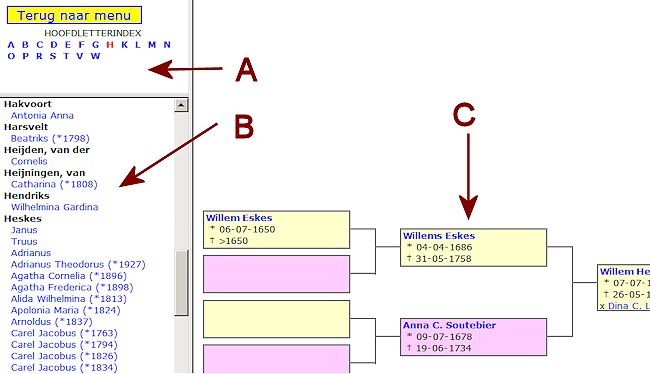650x374 pixels.
Task: Open the Dina C. spouse link
Action: coord(628,306)
